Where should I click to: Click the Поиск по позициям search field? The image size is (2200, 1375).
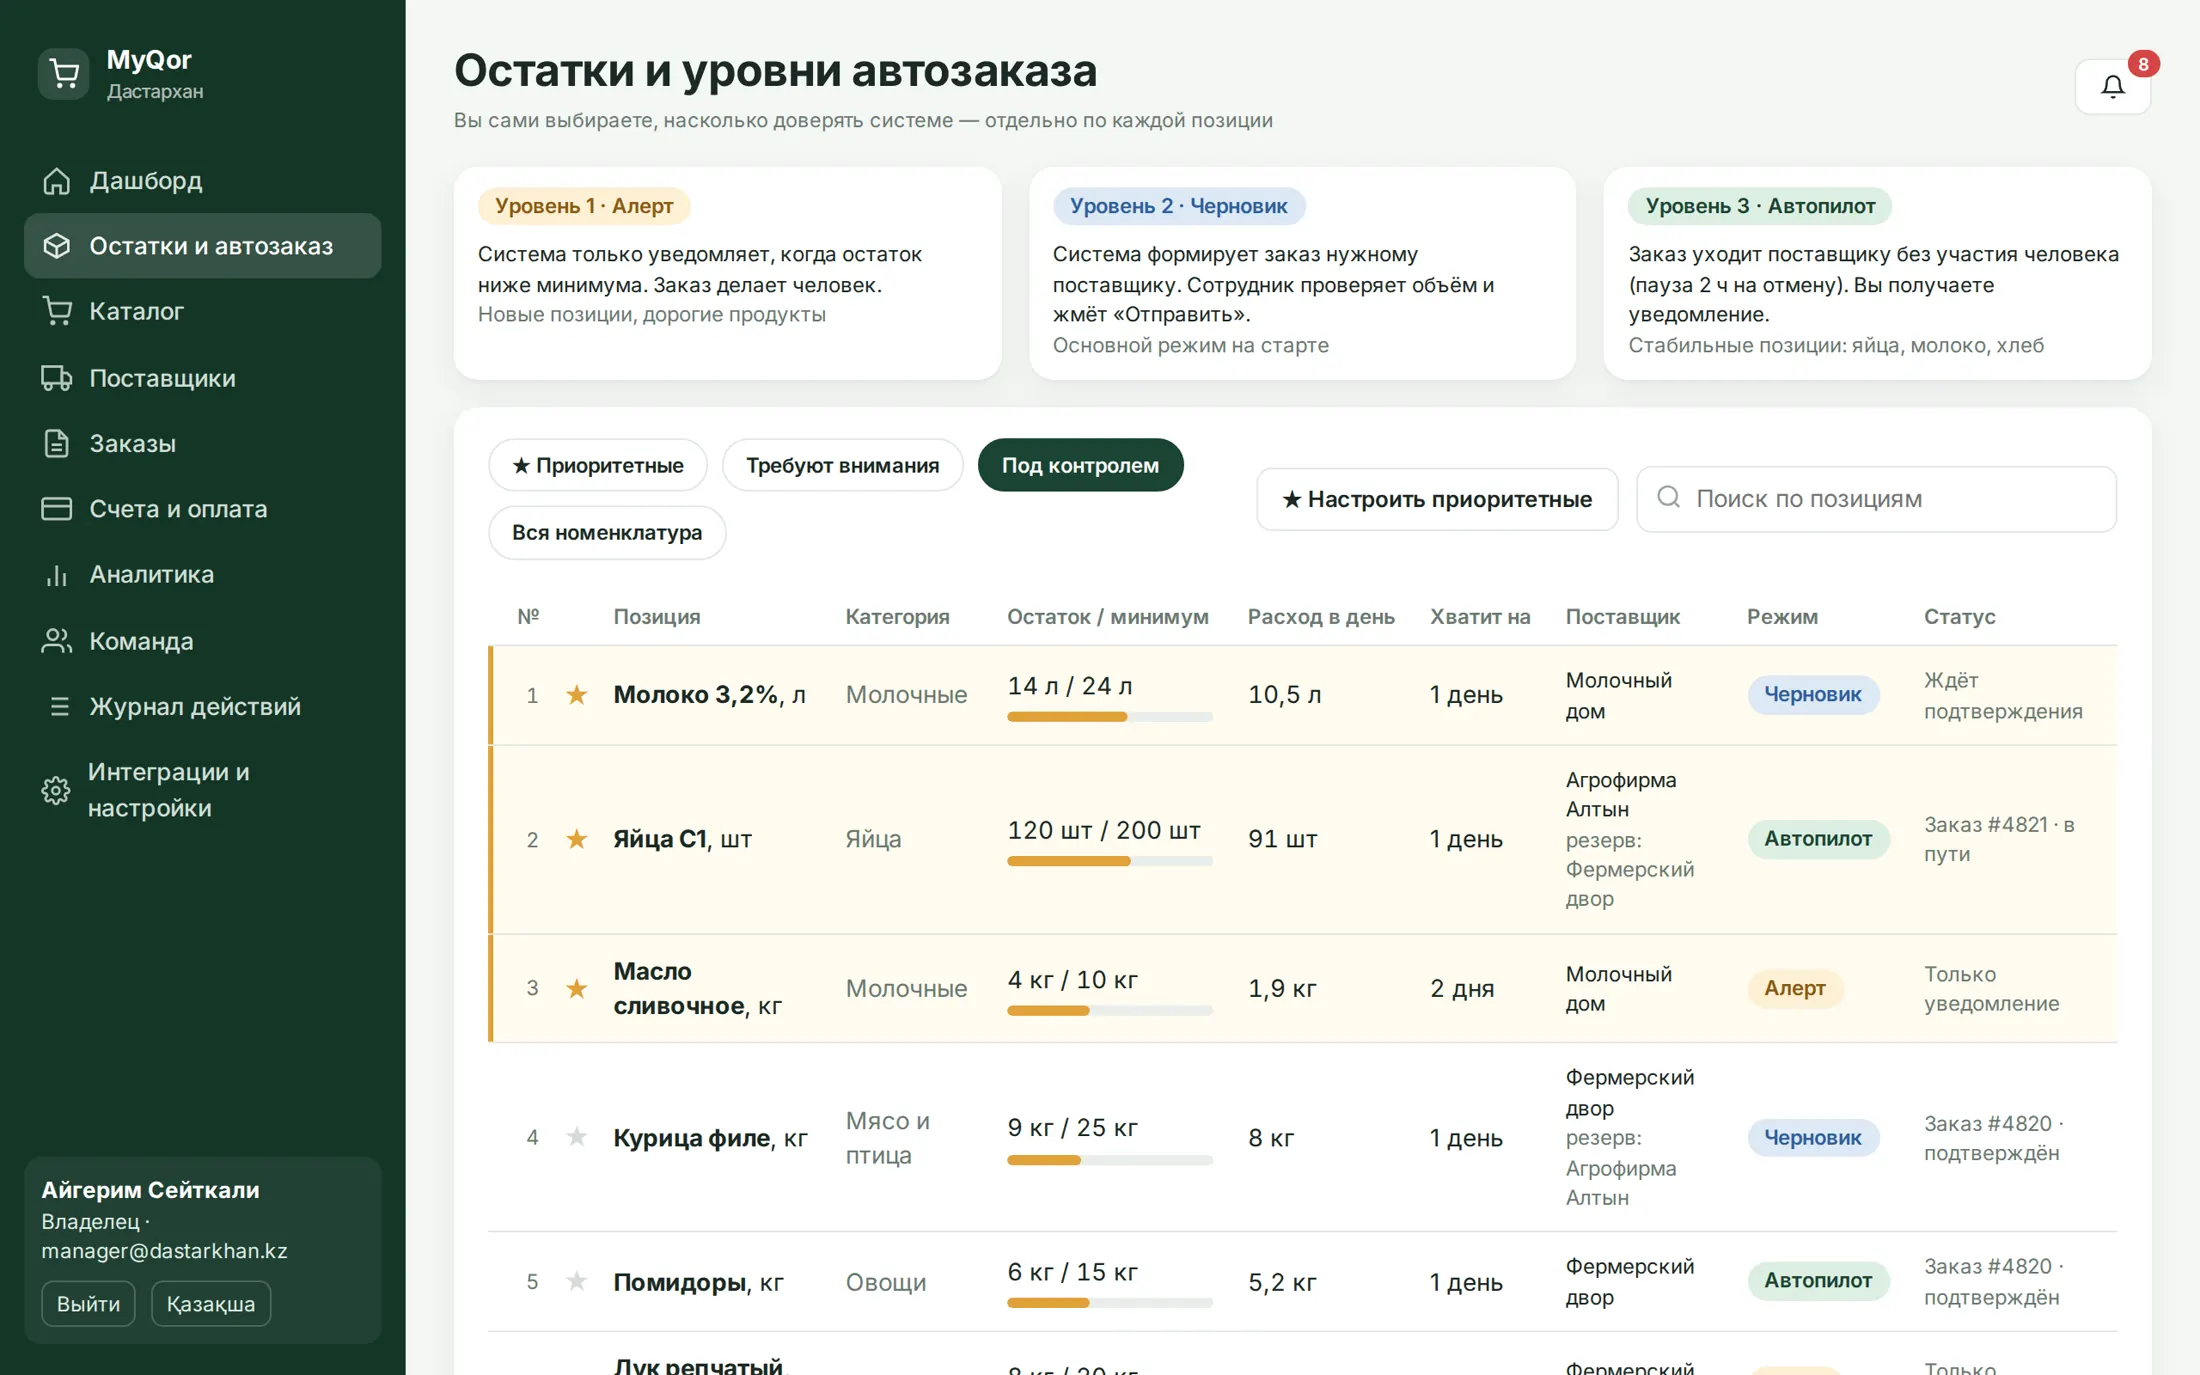[1876, 498]
